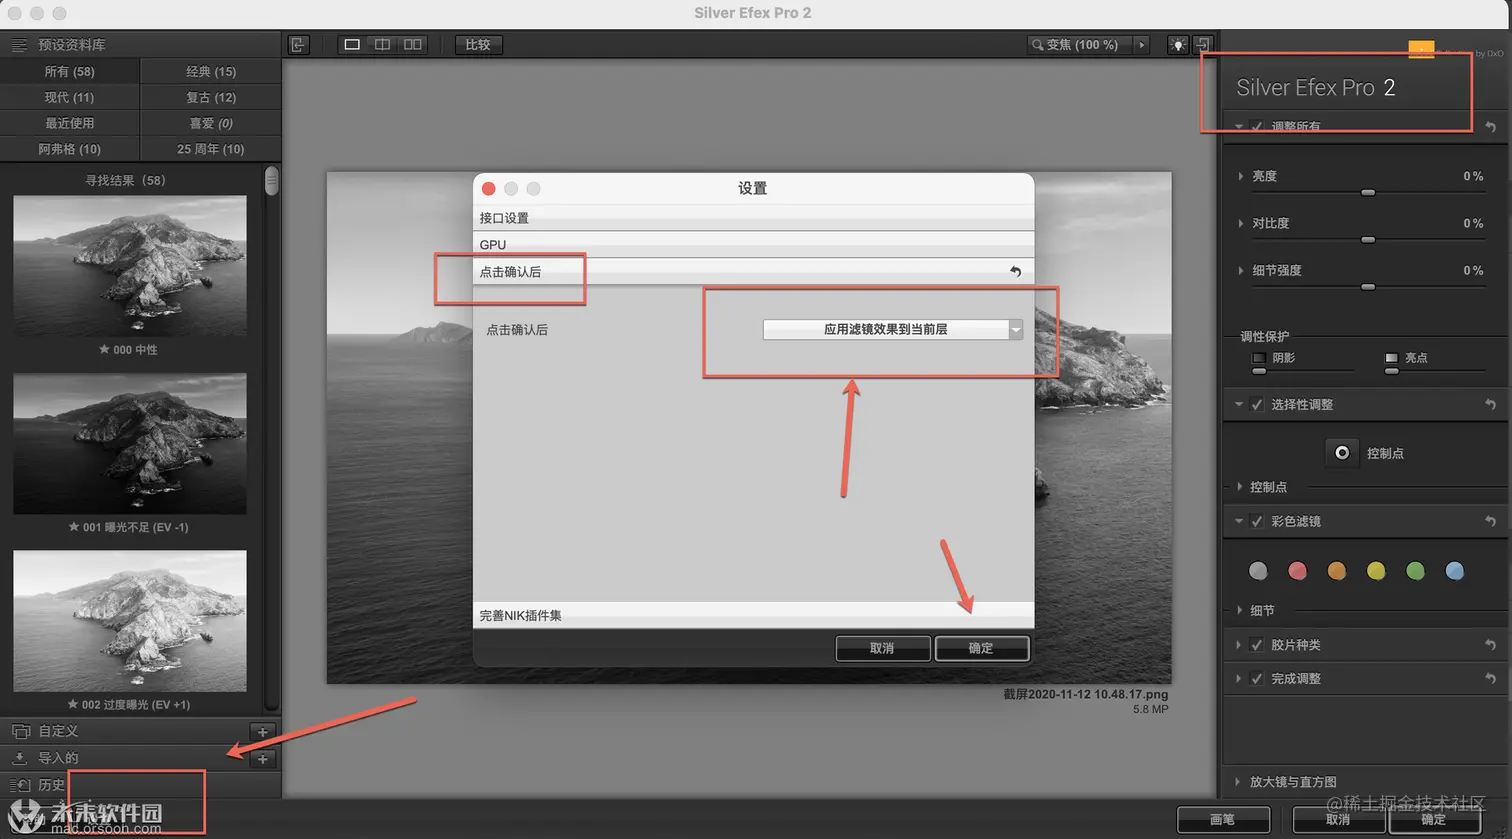Image resolution: width=1512 pixels, height=839 pixels.
Task: Select the 000 中性 preset thumbnail
Action: pos(130,266)
